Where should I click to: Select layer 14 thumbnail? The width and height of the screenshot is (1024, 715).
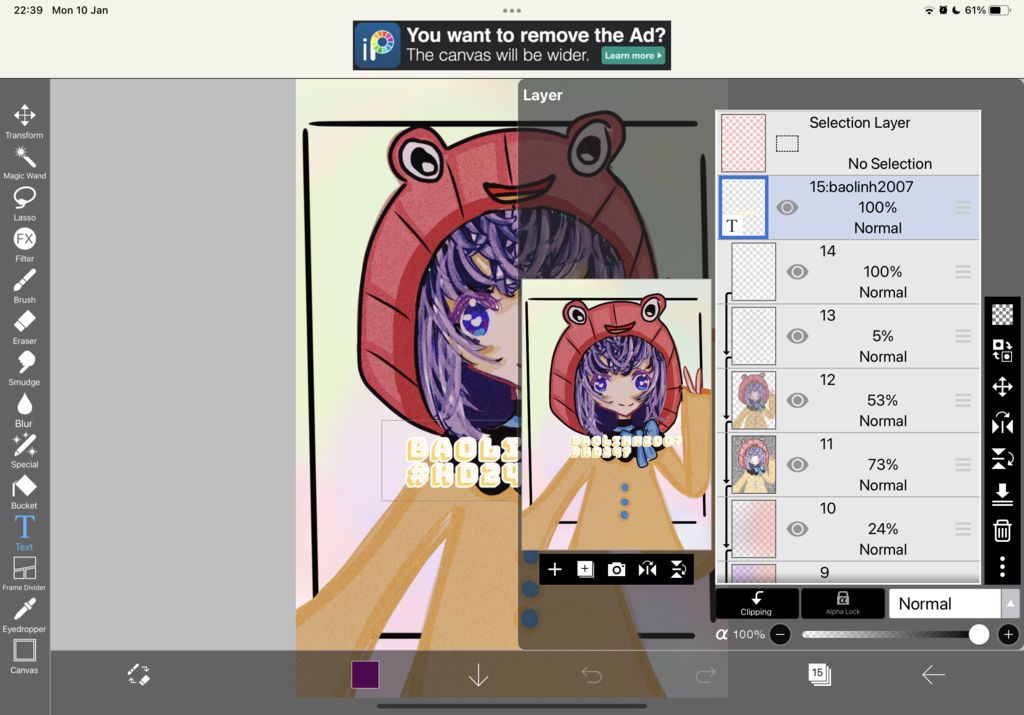tap(754, 272)
